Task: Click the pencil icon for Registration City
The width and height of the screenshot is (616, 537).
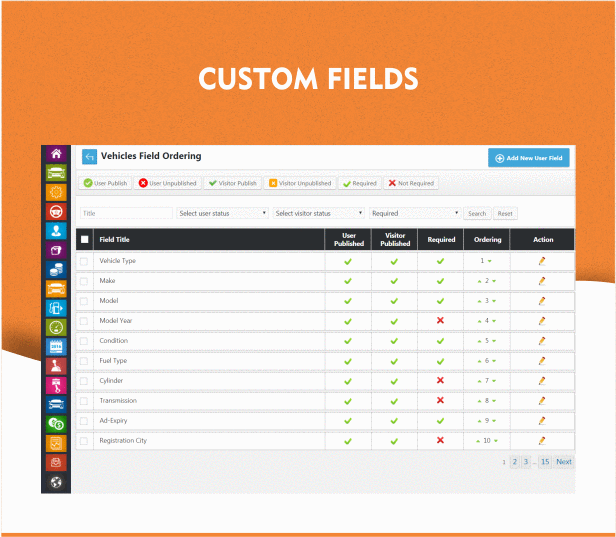Action: [x=542, y=440]
